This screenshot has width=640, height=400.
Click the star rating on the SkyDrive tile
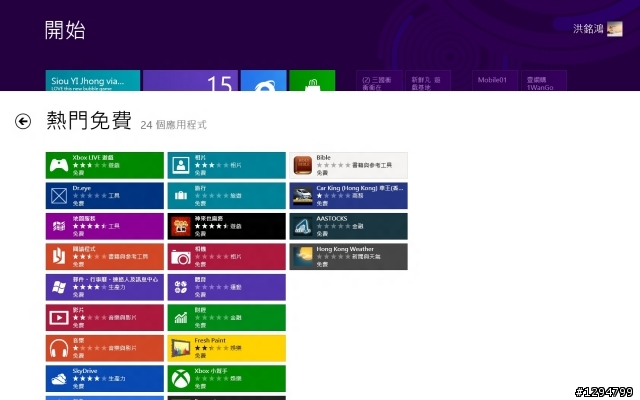pos(90,379)
